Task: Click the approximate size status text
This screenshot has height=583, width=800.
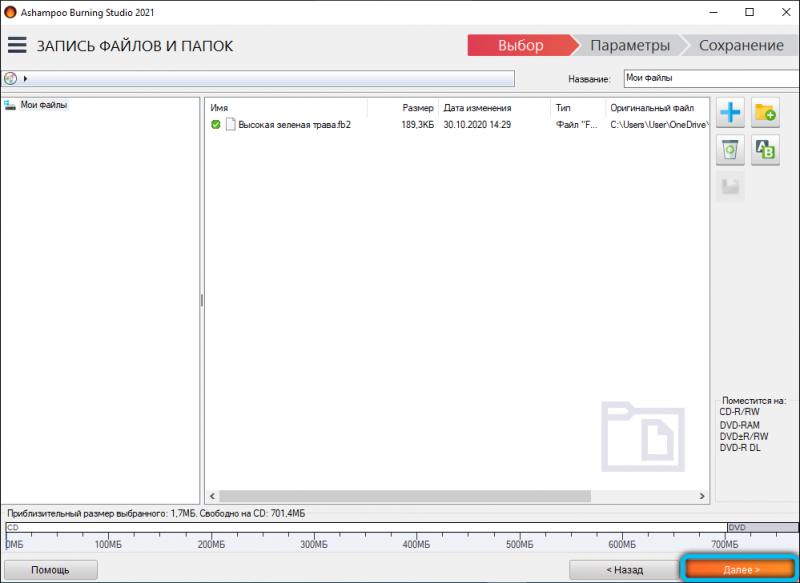Action: 156,513
